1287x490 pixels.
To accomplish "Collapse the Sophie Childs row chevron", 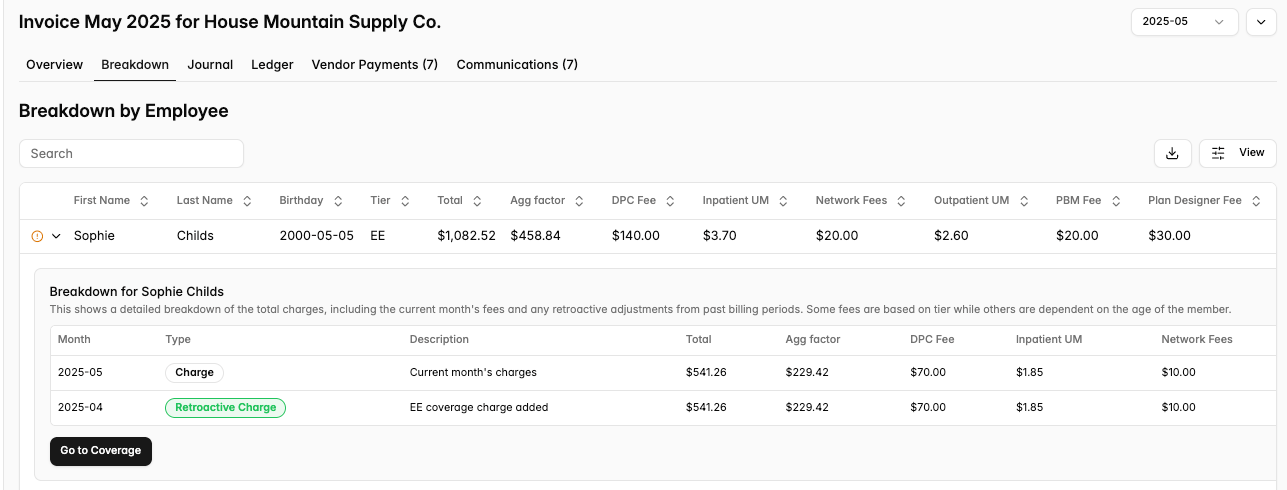I will tap(57, 236).
